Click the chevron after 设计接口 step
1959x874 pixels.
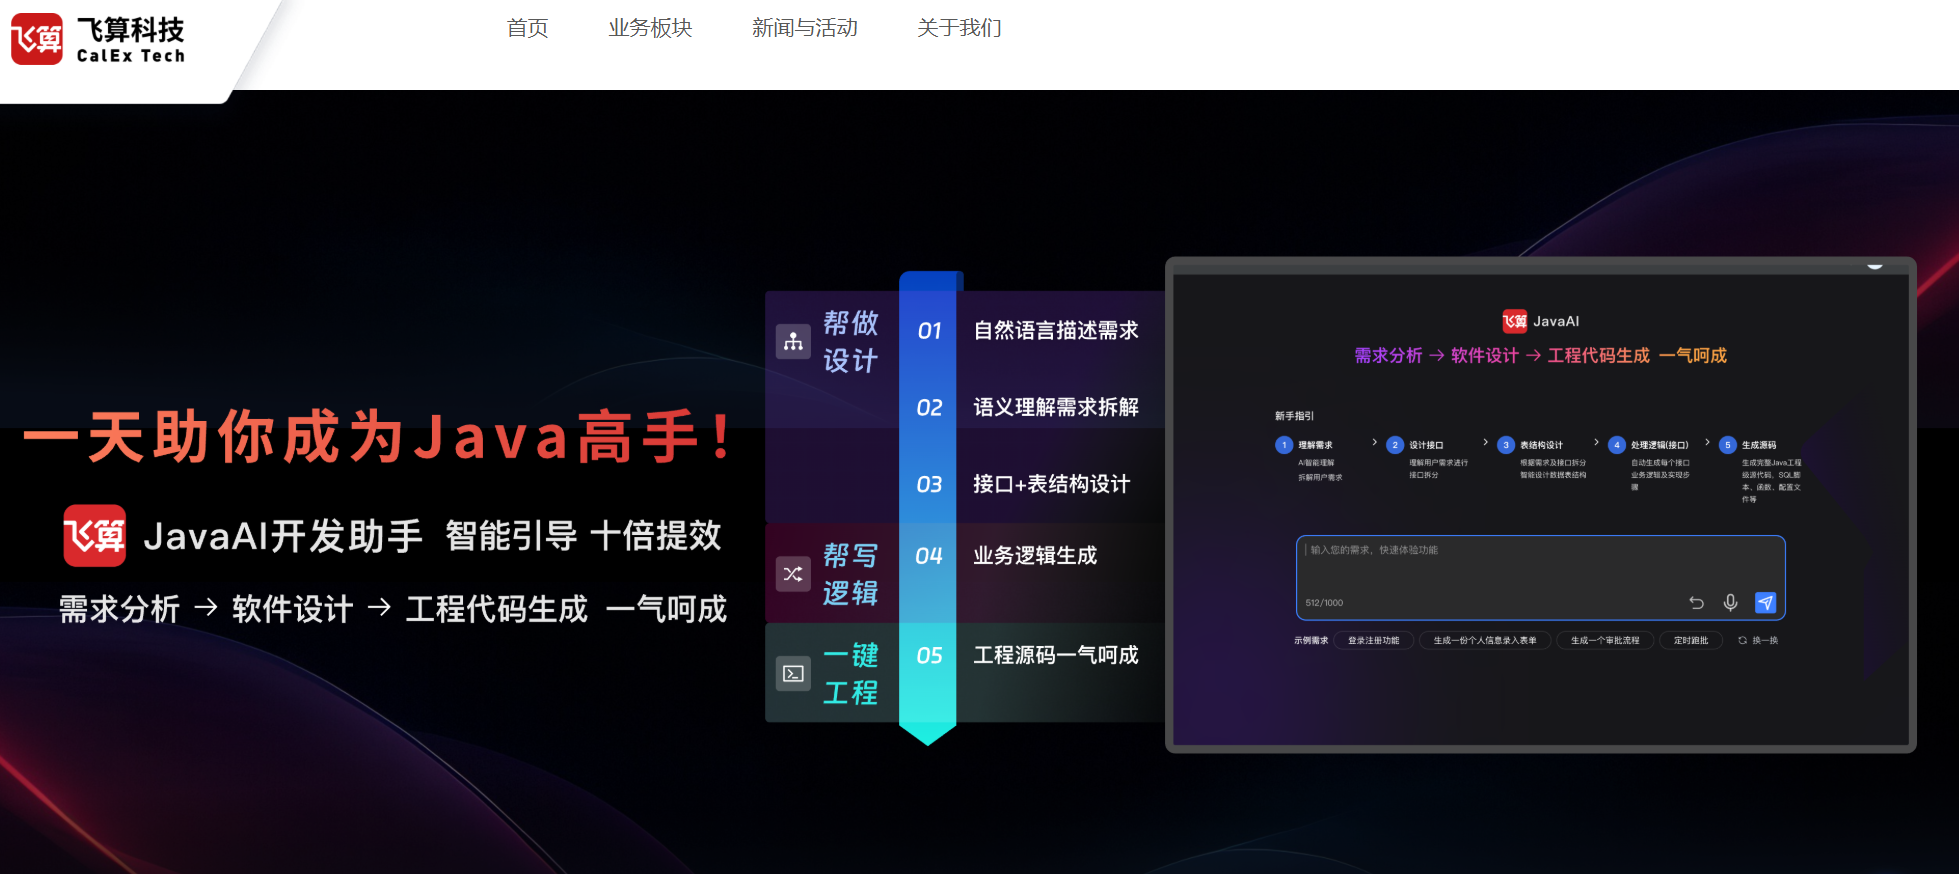1486,442
